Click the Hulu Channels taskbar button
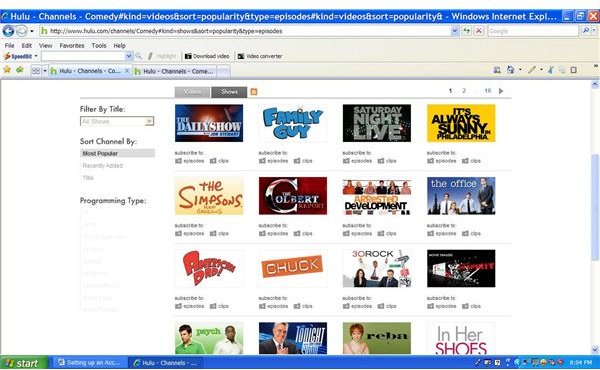Viewport: 600px width, 370px height. [165, 363]
